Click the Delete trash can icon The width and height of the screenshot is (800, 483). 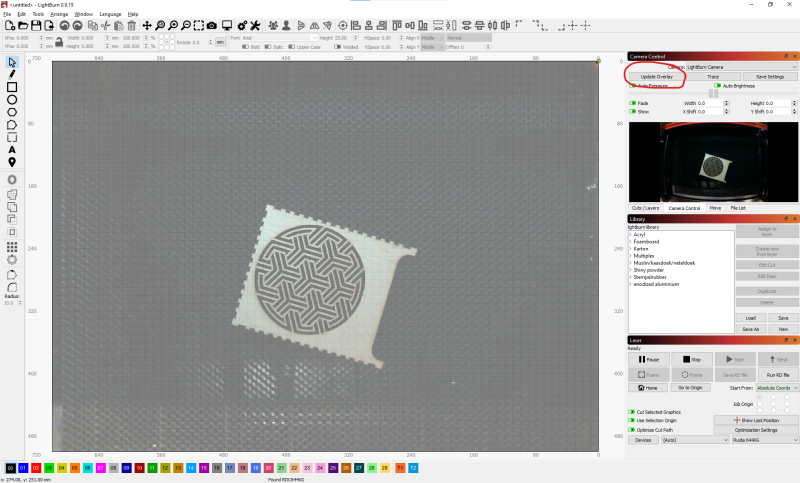(x=132, y=26)
